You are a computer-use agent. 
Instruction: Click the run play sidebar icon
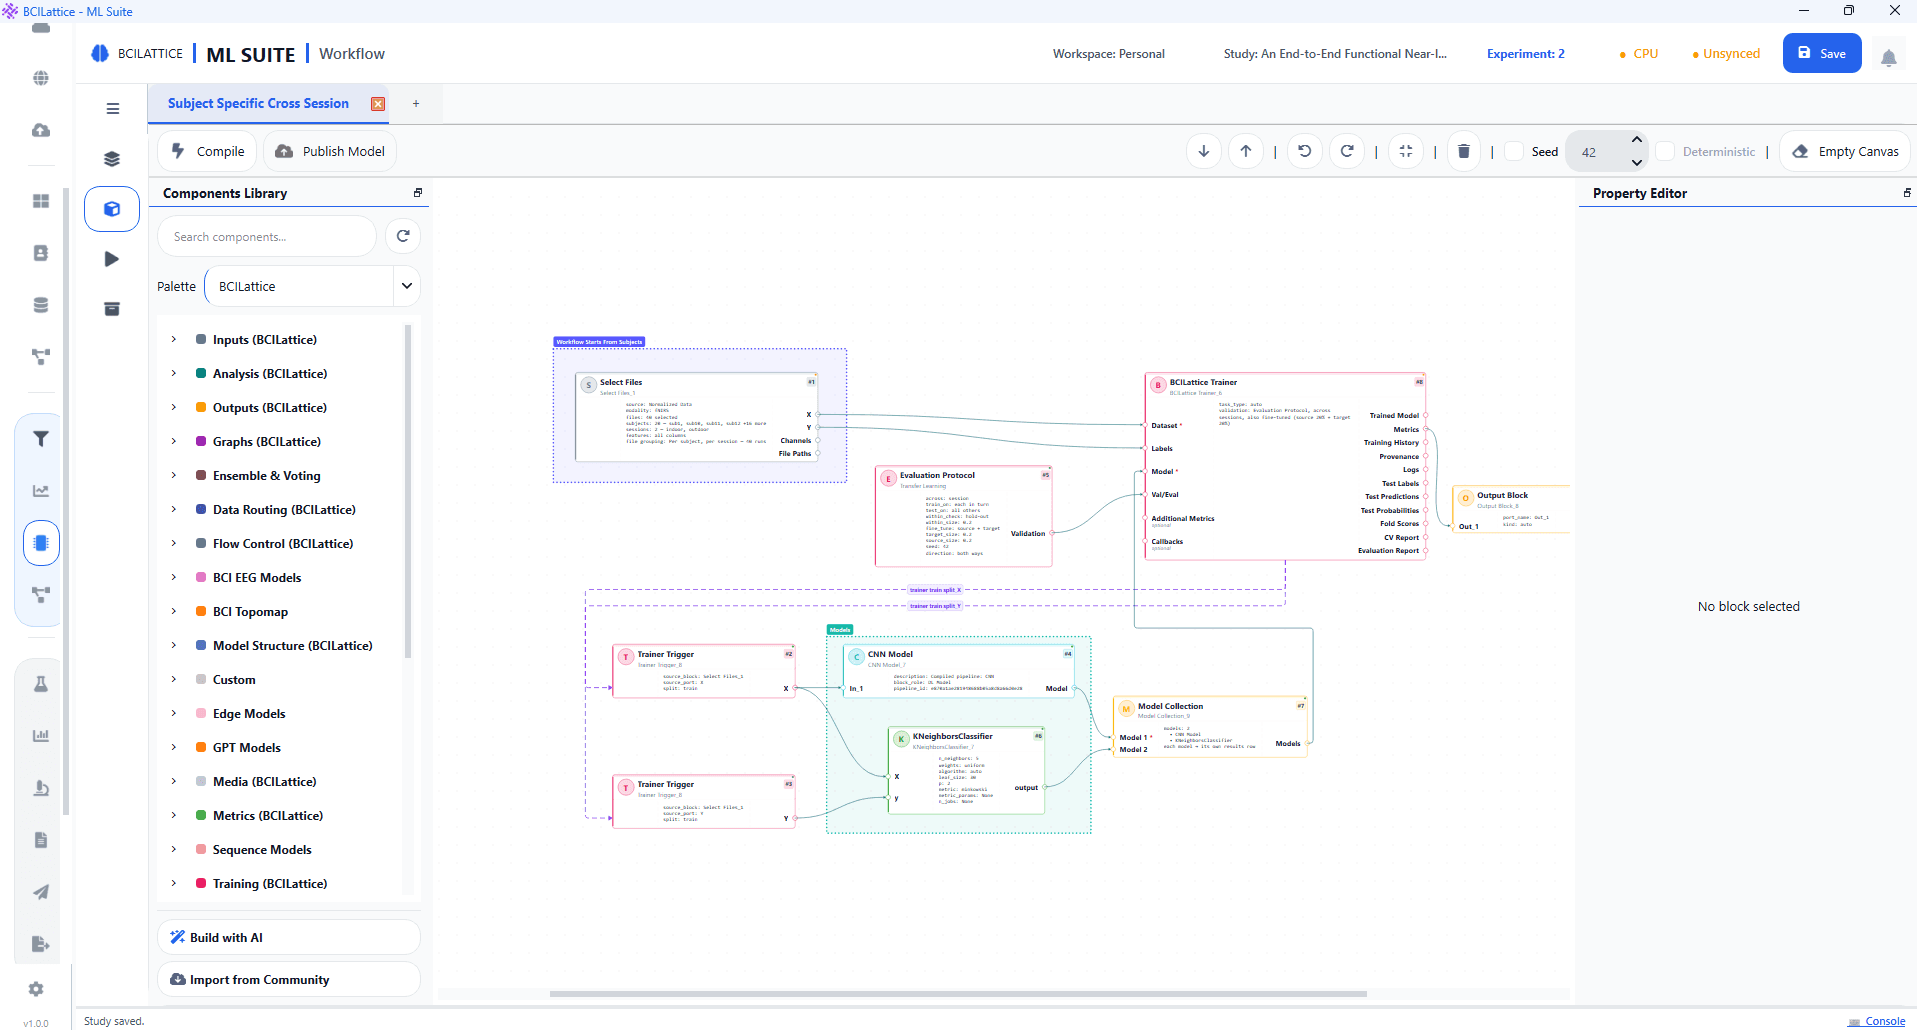pos(112,259)
